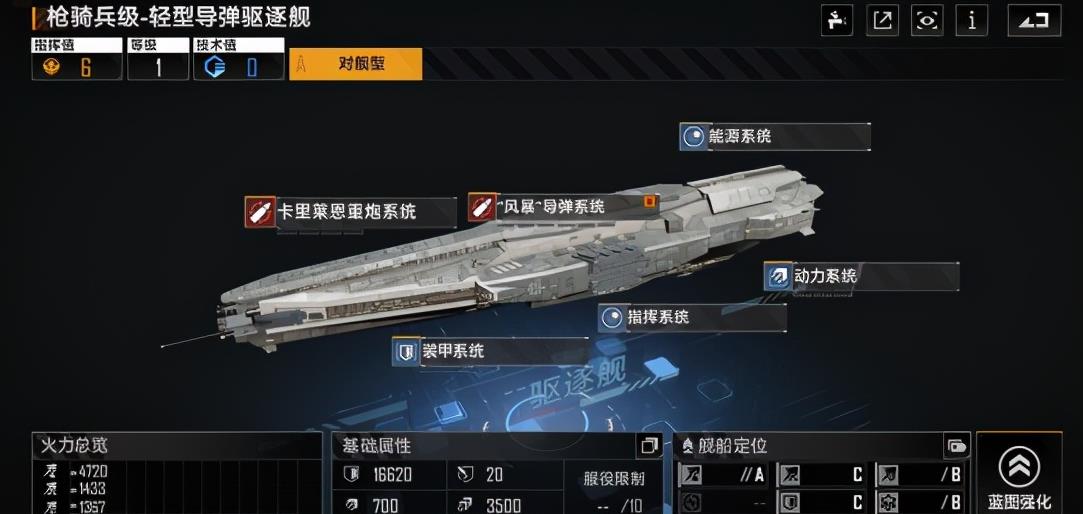Image resolution: width=1083 pixels, height=514 pixels.
Task: Click the 蓝图强化 blueprint upgrade button
Action: (1019, 474)
